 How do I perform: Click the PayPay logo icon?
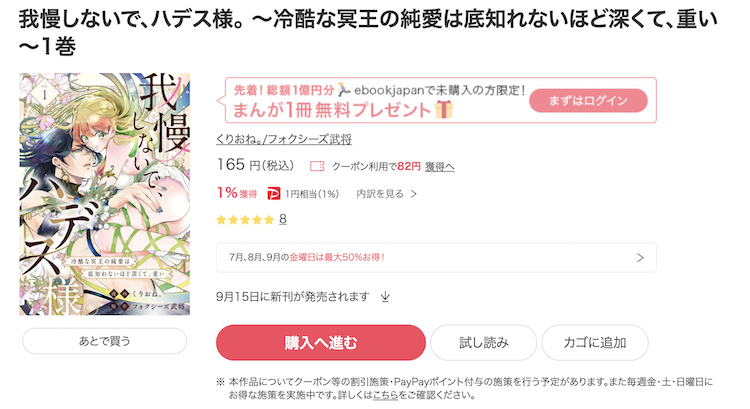[x=273, y=194]
